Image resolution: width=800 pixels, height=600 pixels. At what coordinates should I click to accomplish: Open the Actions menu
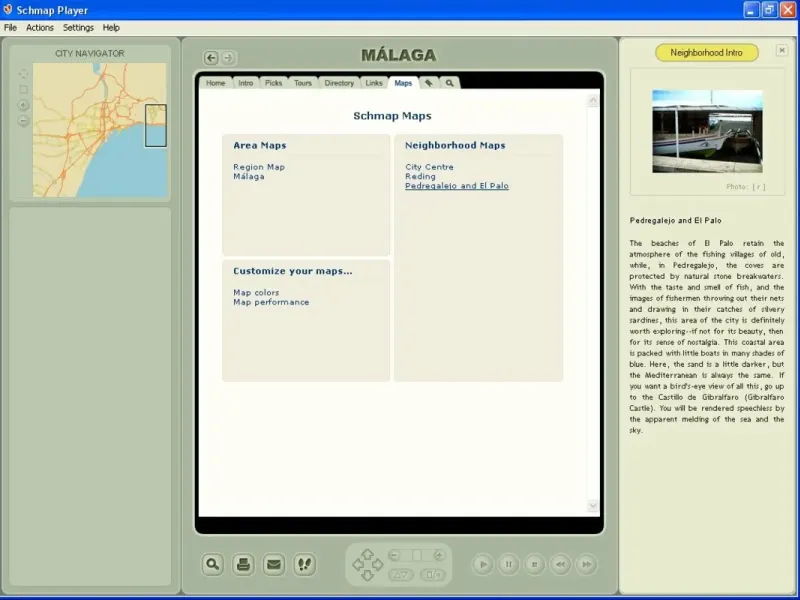(x=40, y=28)
